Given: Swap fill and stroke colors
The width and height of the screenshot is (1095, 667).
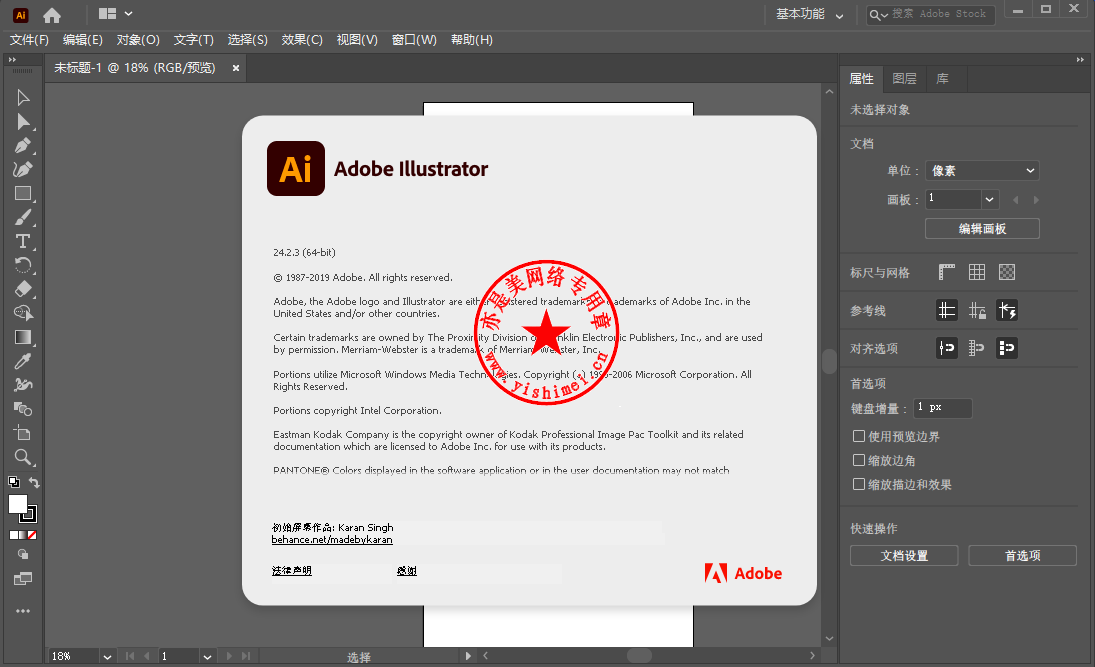Looking at the screenshot, I should [34, 482].
